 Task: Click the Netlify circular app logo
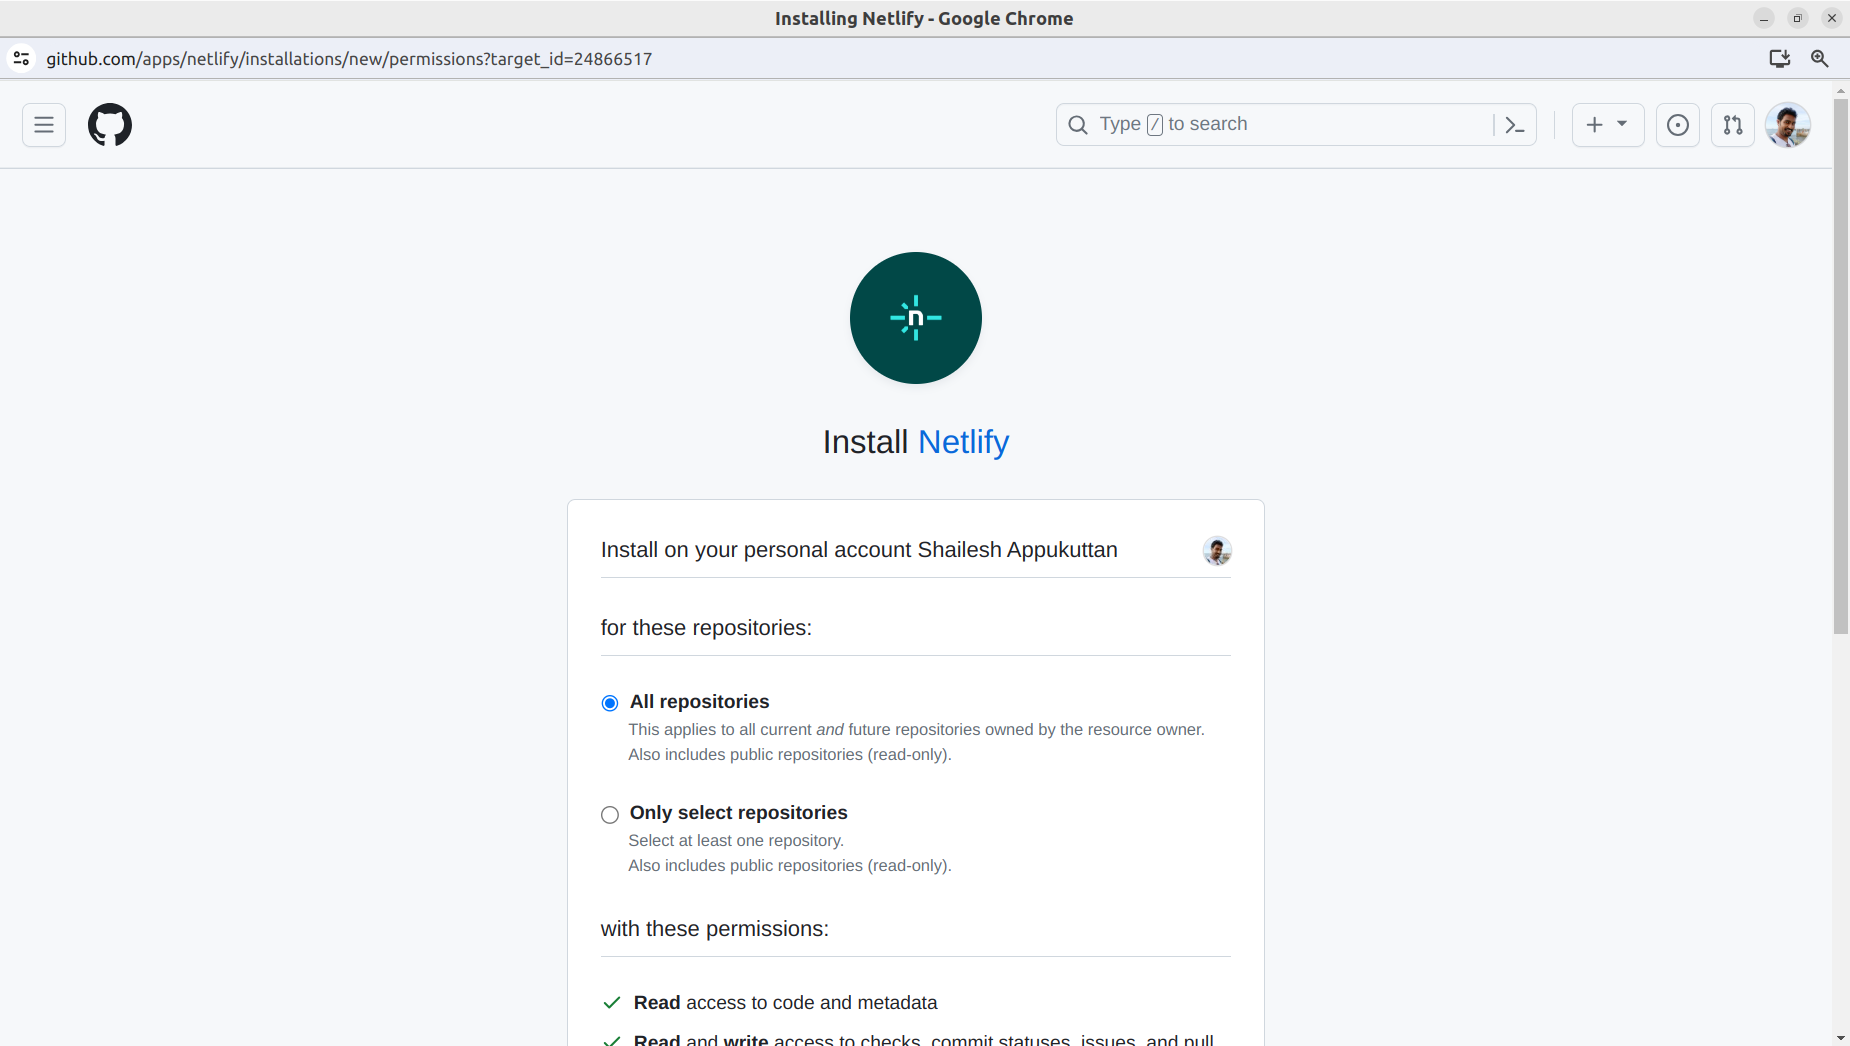tap(915, 318)
